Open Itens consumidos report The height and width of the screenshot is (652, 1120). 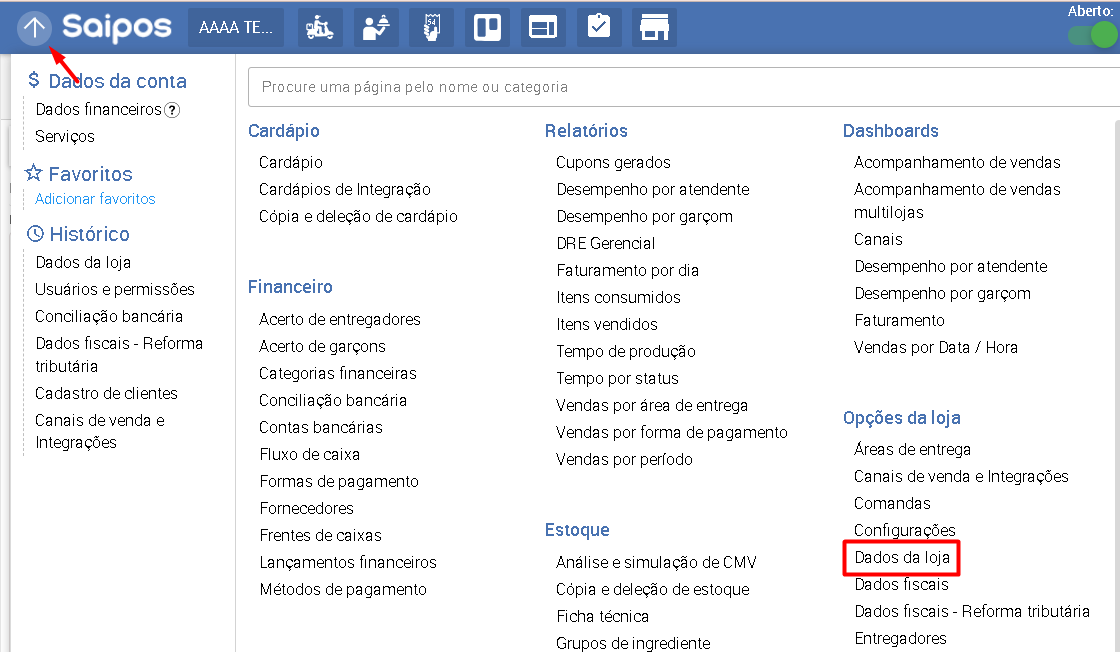pyautogui.click(x=619, y=298)
